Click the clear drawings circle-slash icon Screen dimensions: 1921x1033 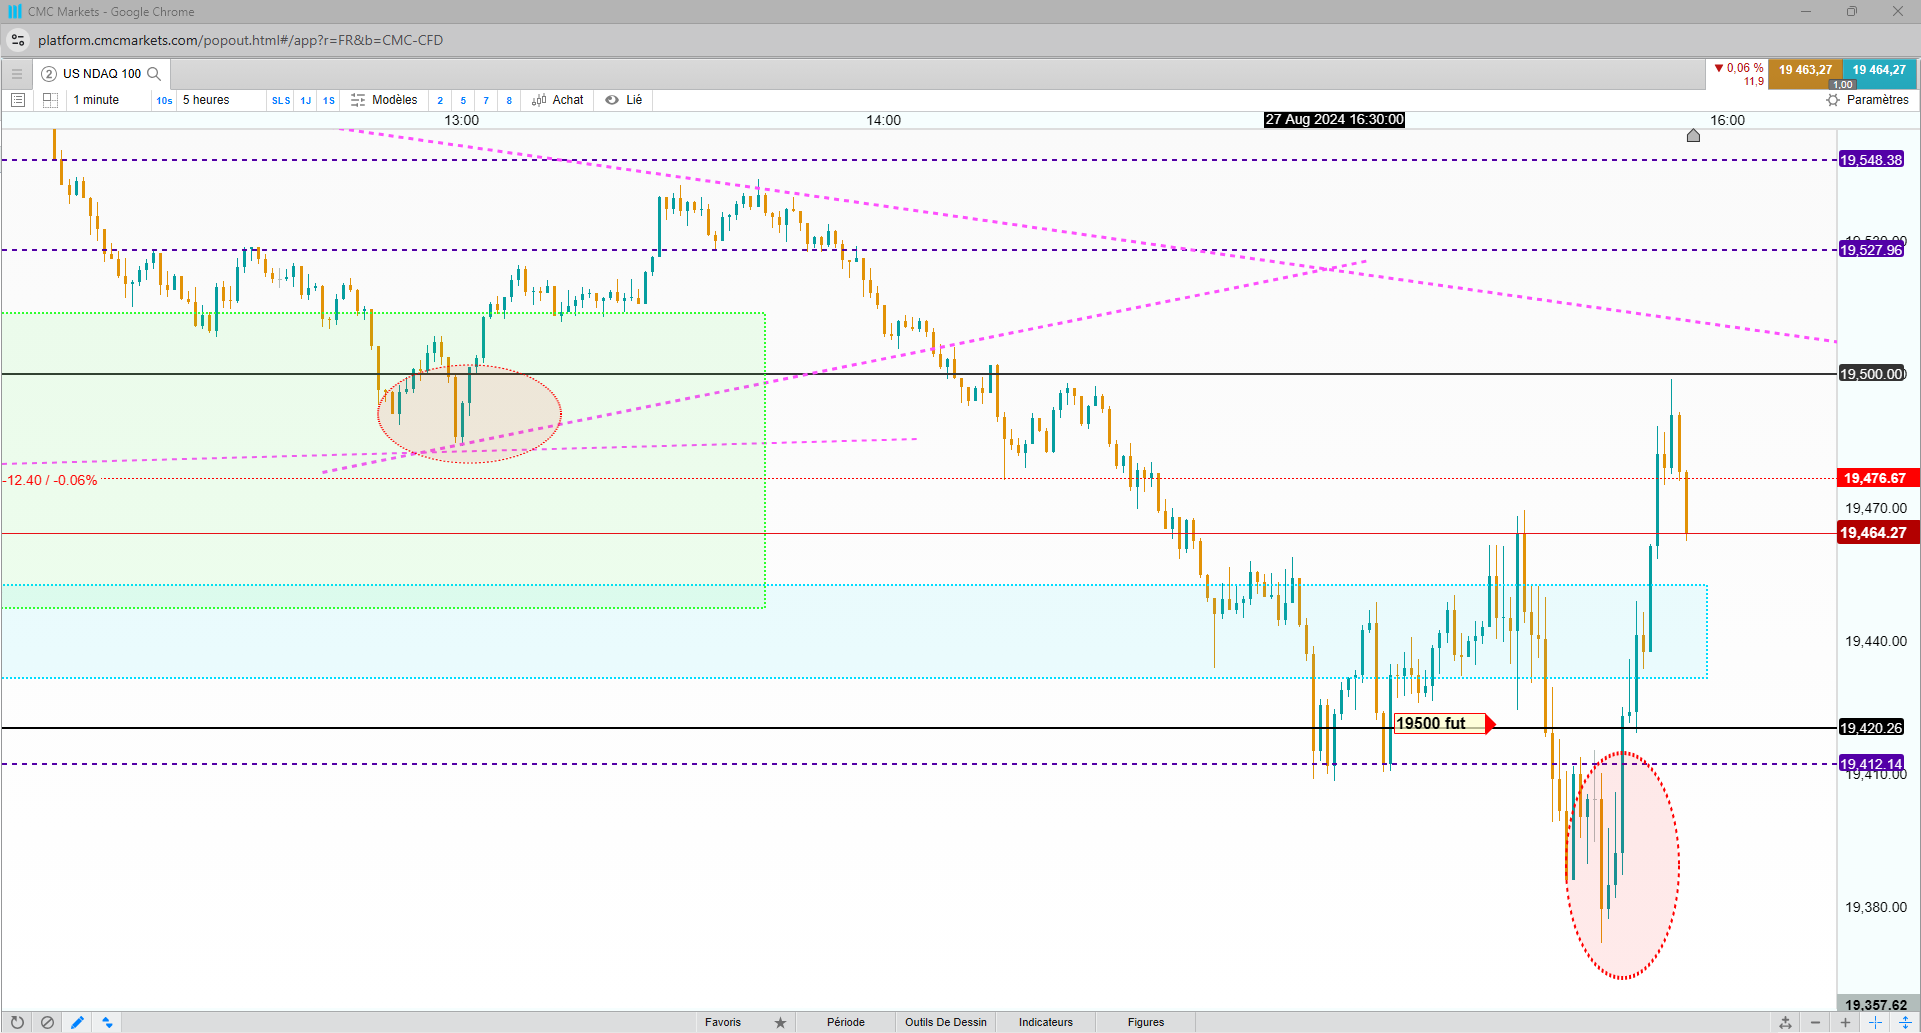pos(47,1022)
